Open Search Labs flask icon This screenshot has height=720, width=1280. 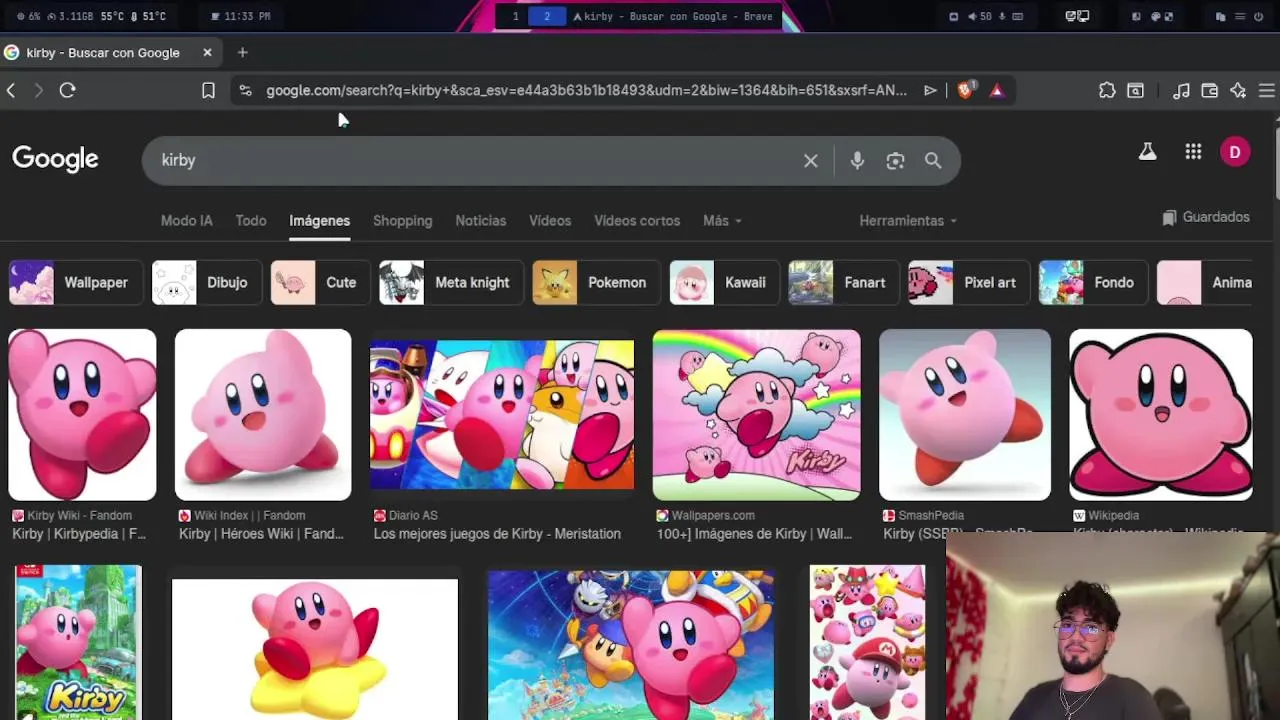1147,152
